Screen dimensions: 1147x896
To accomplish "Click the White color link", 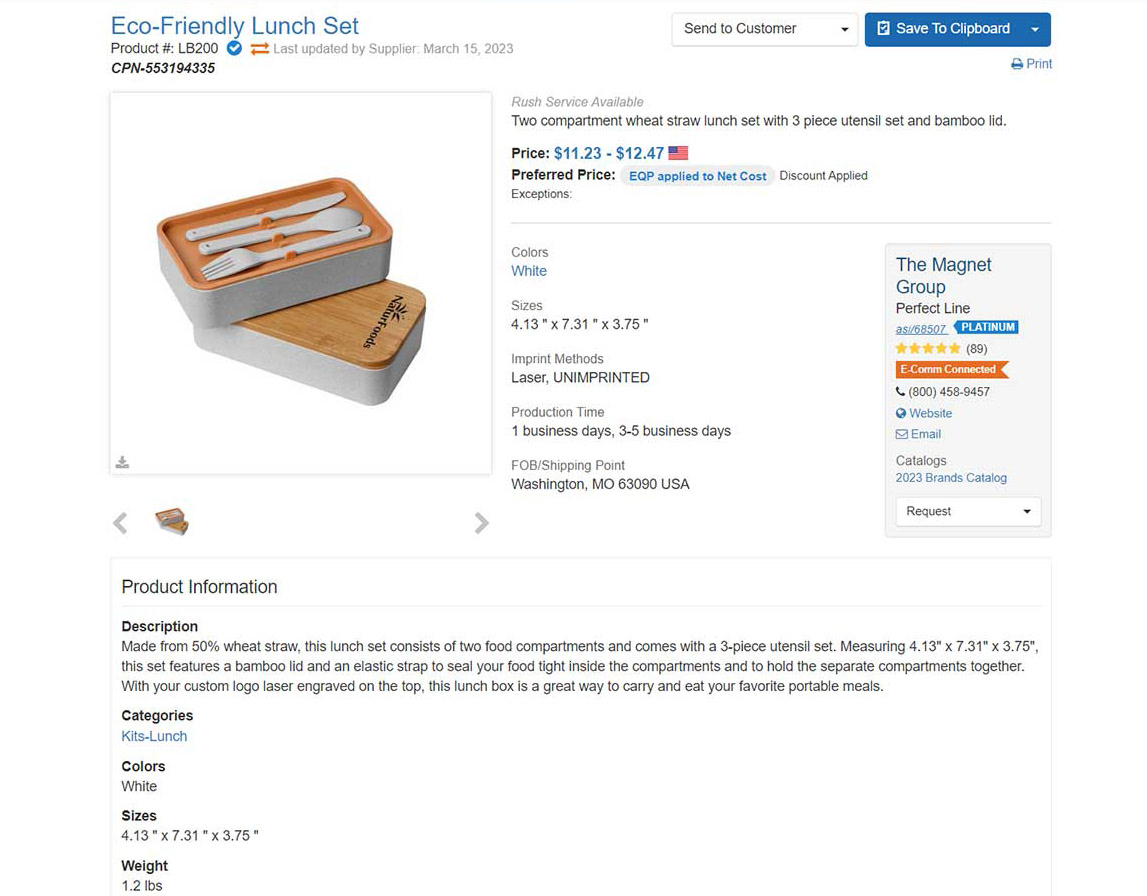I will (529, 271).
